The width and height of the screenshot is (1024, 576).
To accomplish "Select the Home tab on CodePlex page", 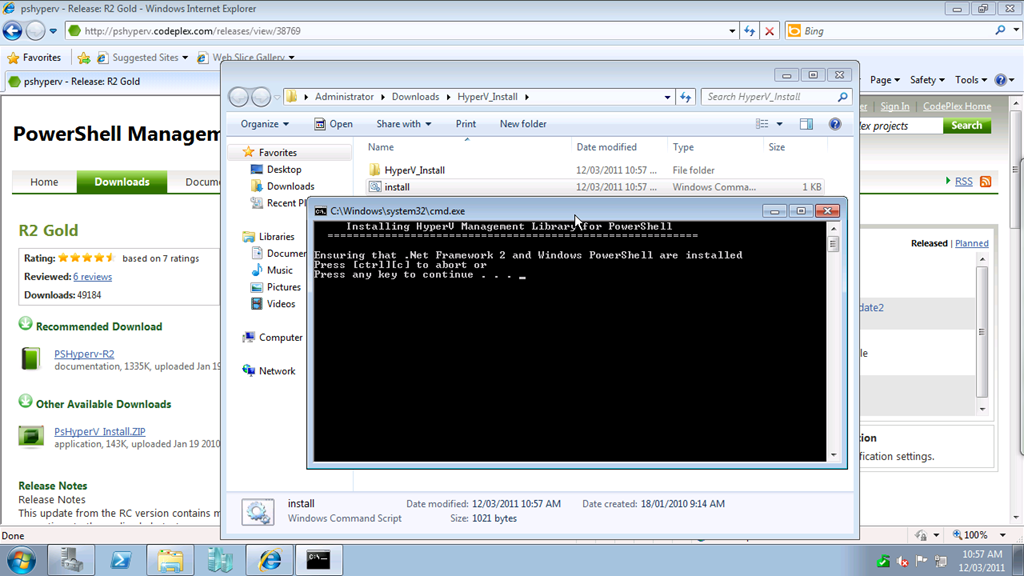I will click(x=44, y=182).
